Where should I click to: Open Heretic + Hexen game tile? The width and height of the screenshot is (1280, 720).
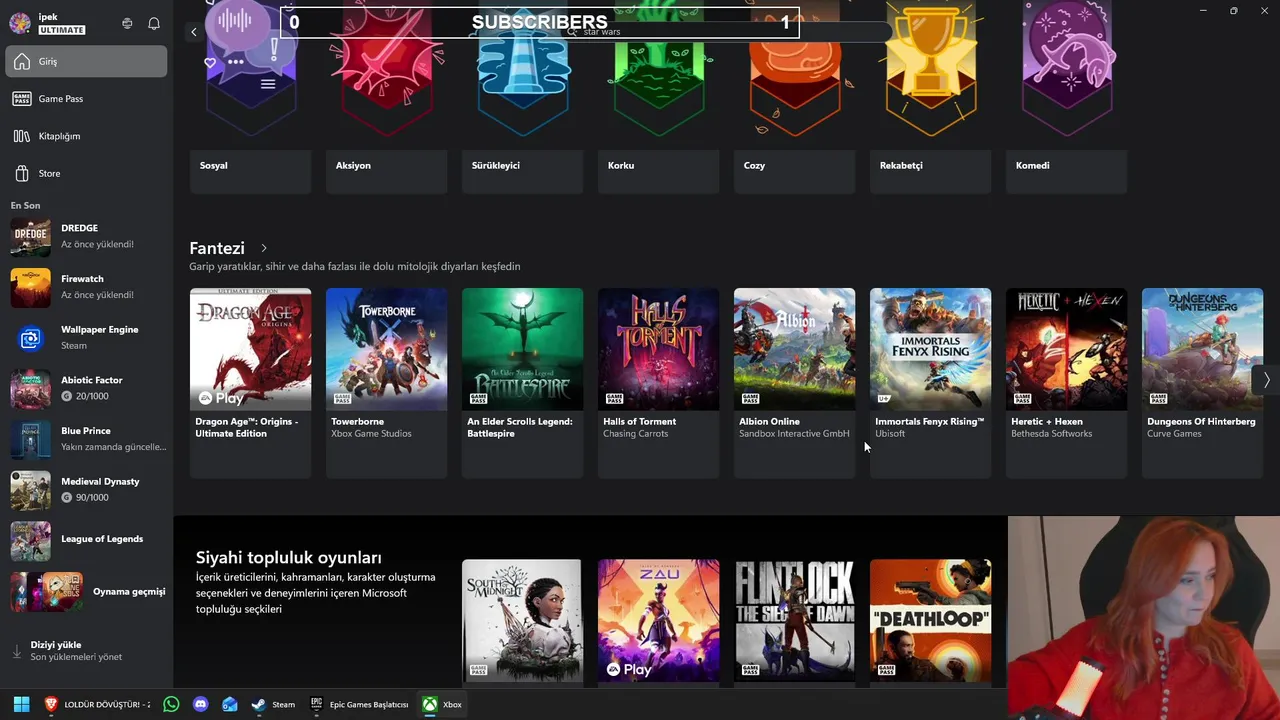click(1066, 383)
